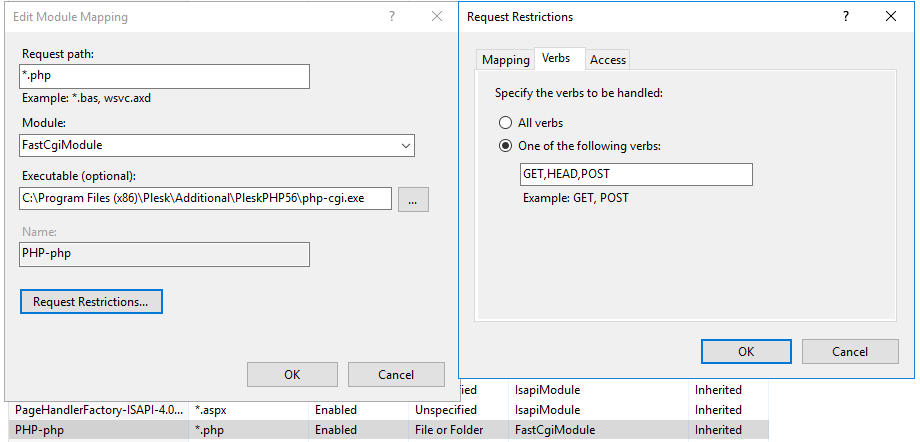Switch to the Access tab
The height and width of the screenshot is (442, 920).
click(607, 60)
